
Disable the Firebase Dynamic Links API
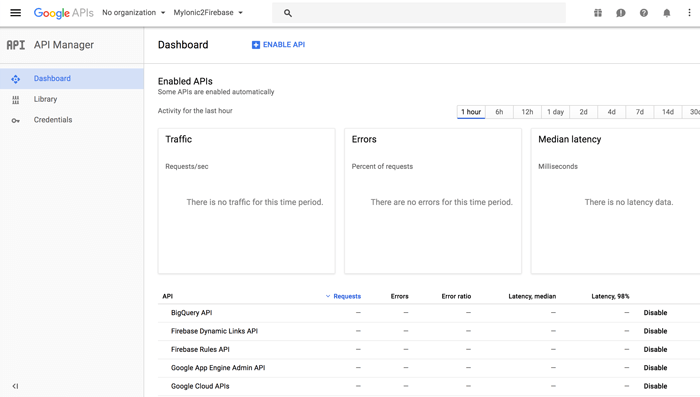(x=655, y=331)
